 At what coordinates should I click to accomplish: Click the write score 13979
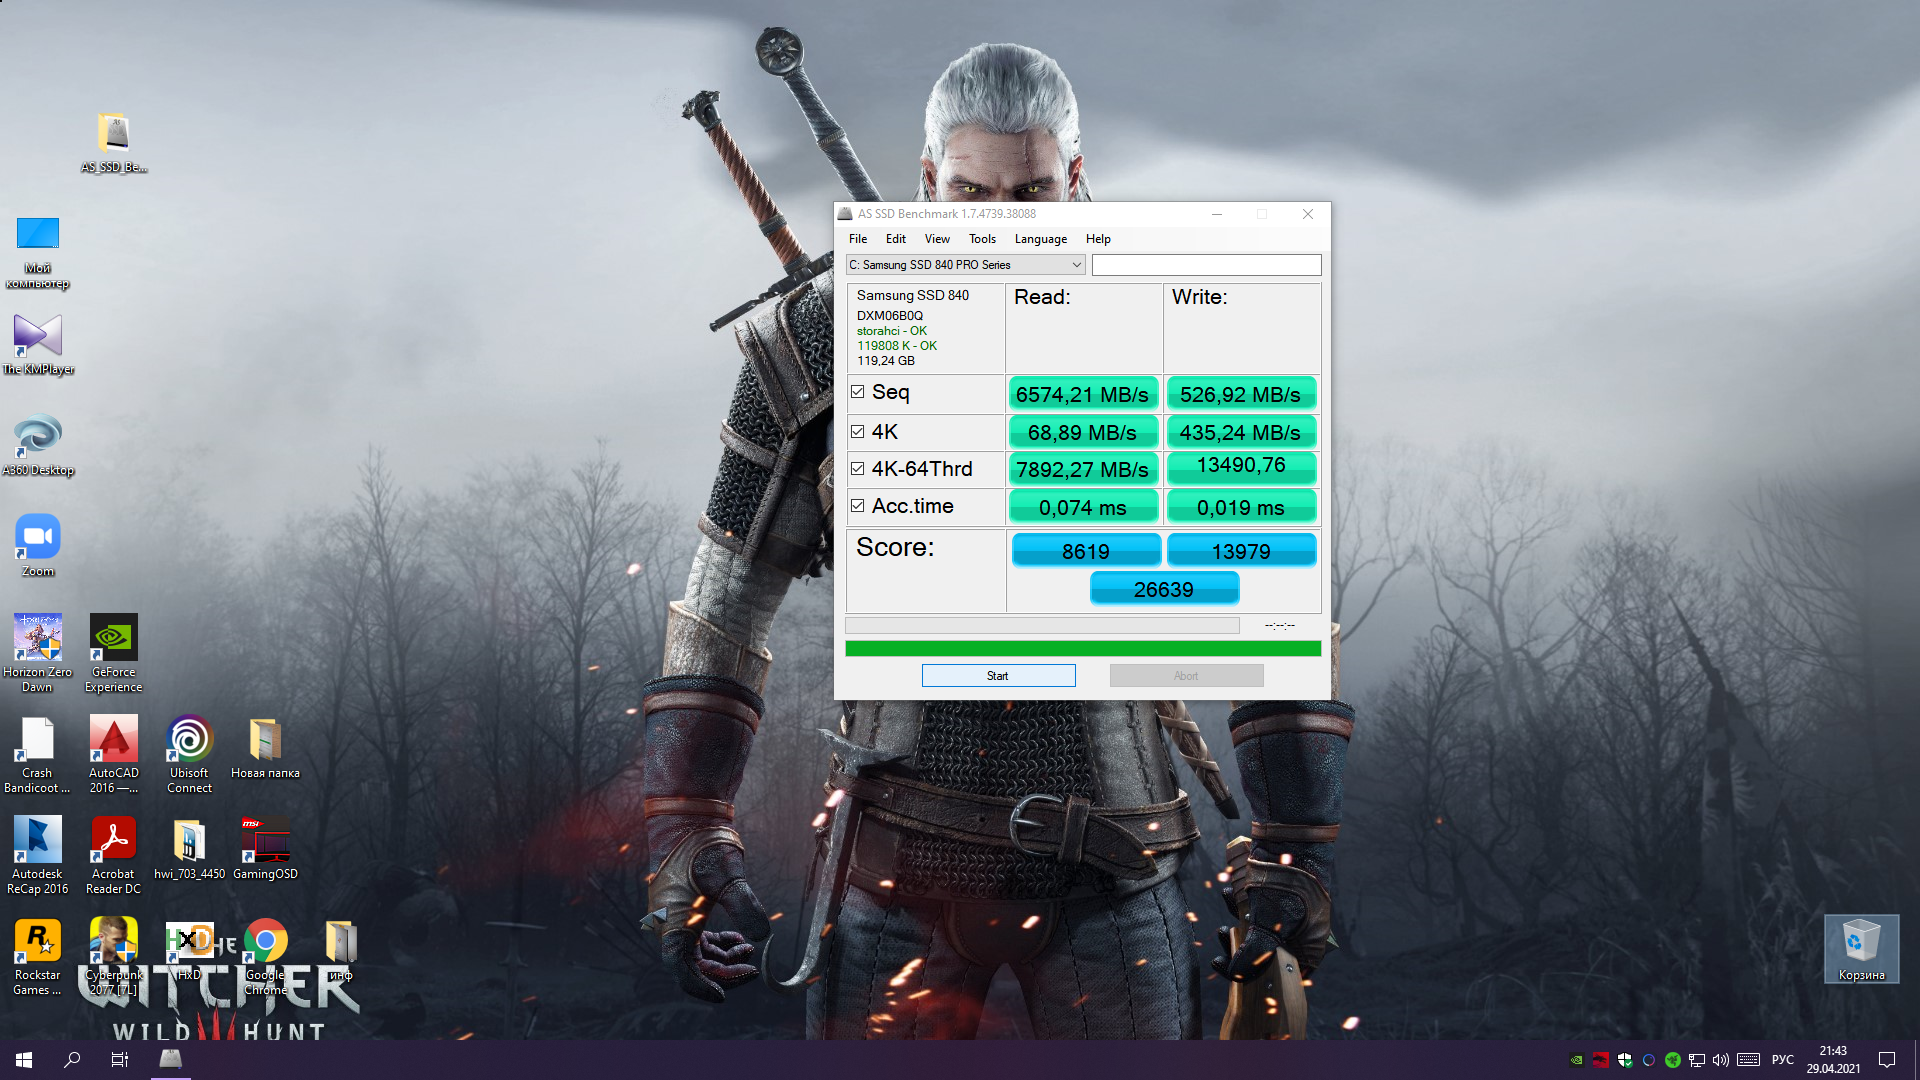tap(1242, 551)
